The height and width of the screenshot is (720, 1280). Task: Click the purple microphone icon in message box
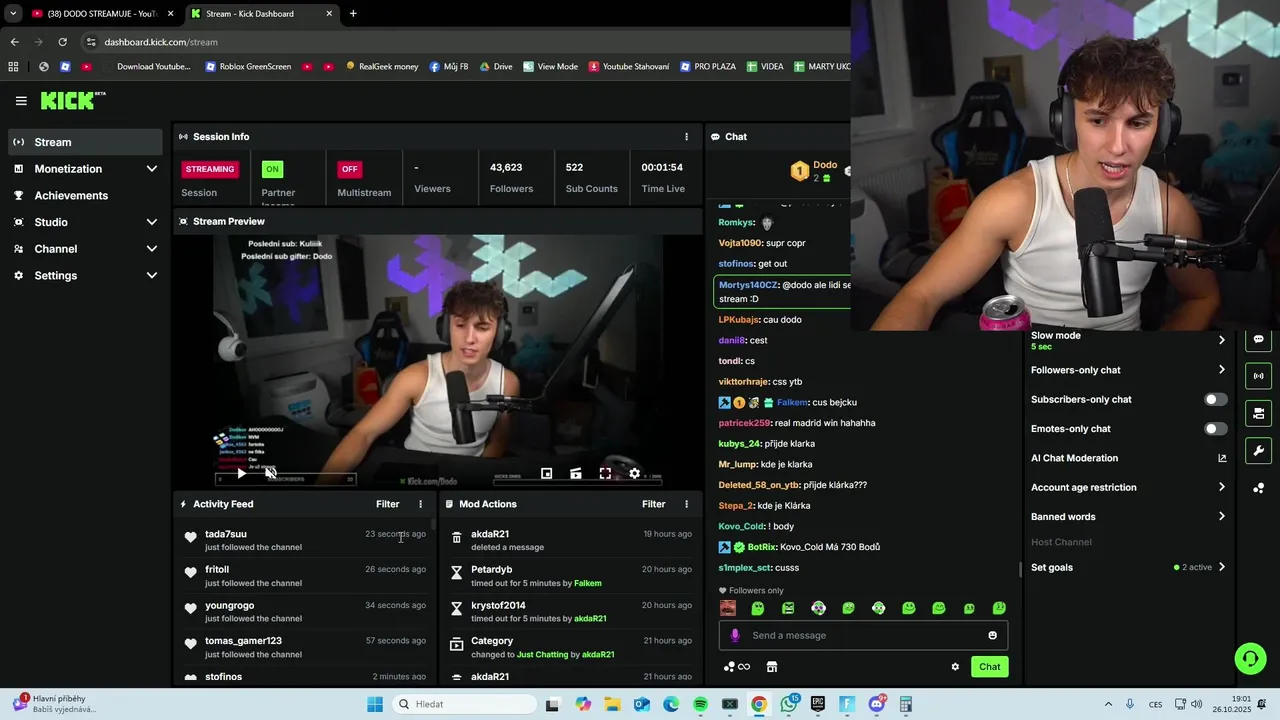click(735, 635)
